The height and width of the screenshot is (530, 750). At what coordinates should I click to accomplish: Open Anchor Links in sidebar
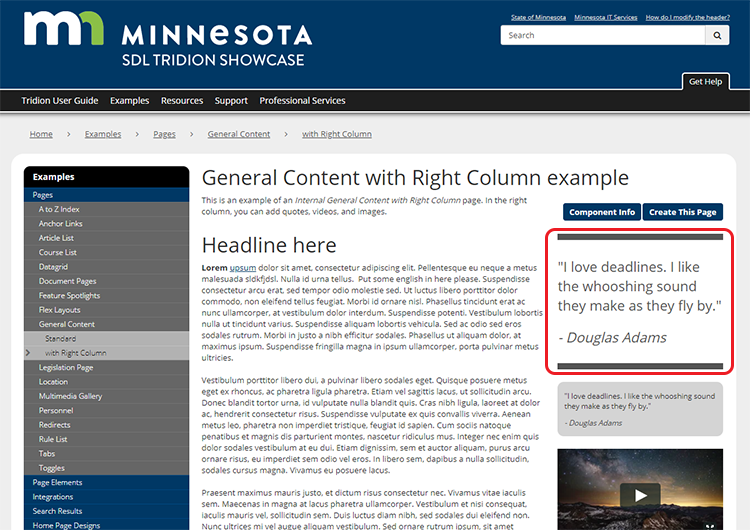(x=107, y=223)
